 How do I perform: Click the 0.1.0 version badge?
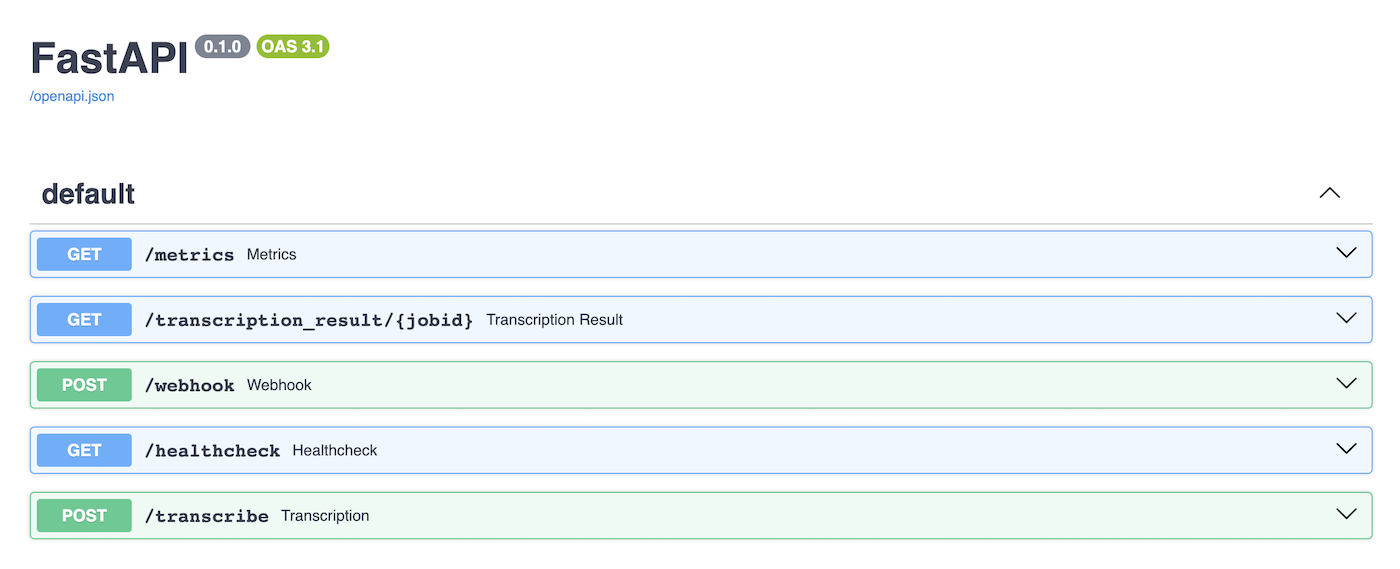pyautogui.click(x=222, y=46)
